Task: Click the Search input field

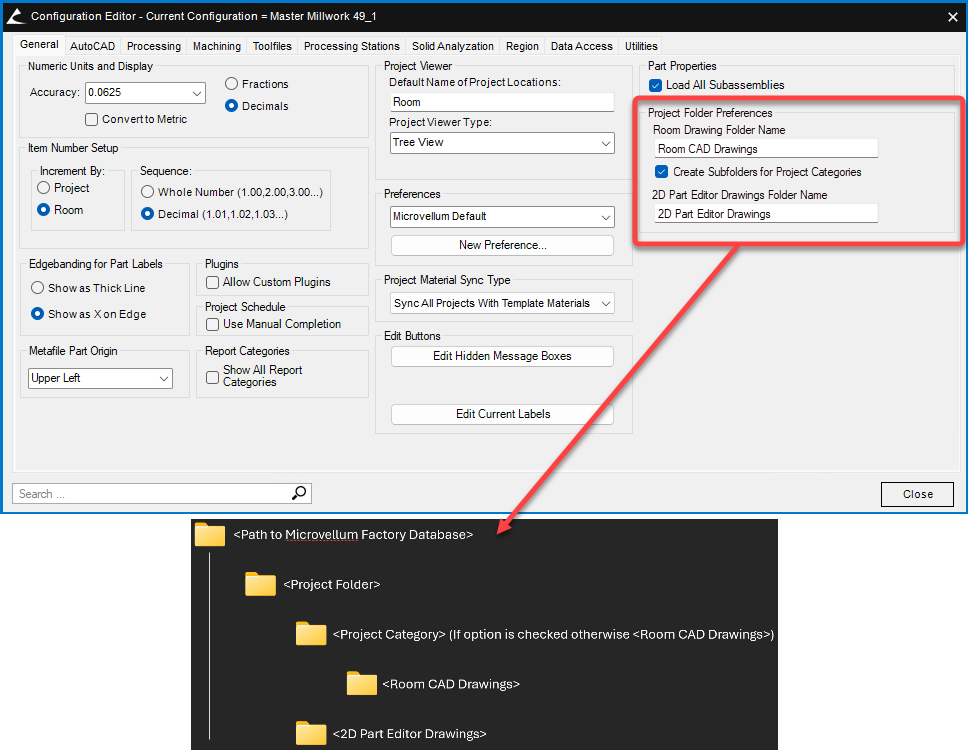Action: (x=151, y=494)
